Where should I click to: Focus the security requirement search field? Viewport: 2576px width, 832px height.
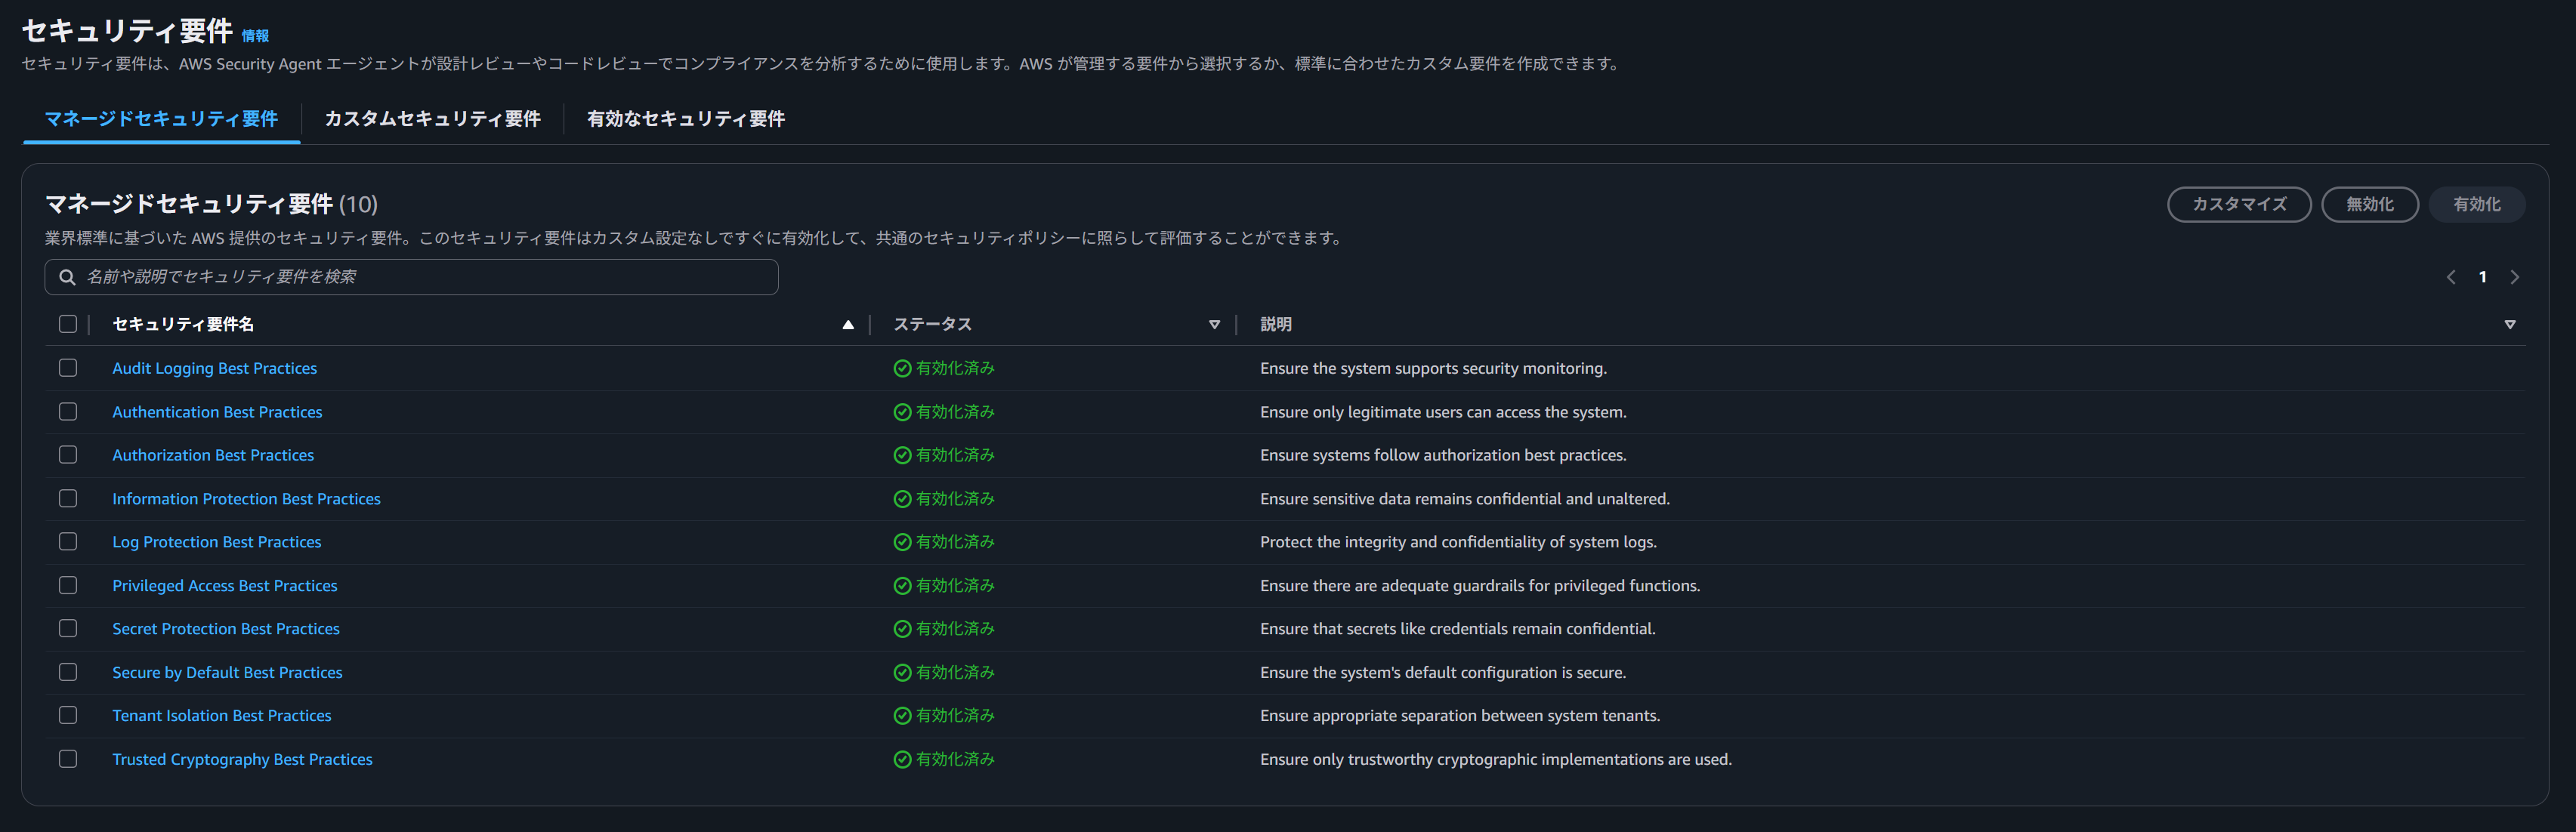point(420,277)
